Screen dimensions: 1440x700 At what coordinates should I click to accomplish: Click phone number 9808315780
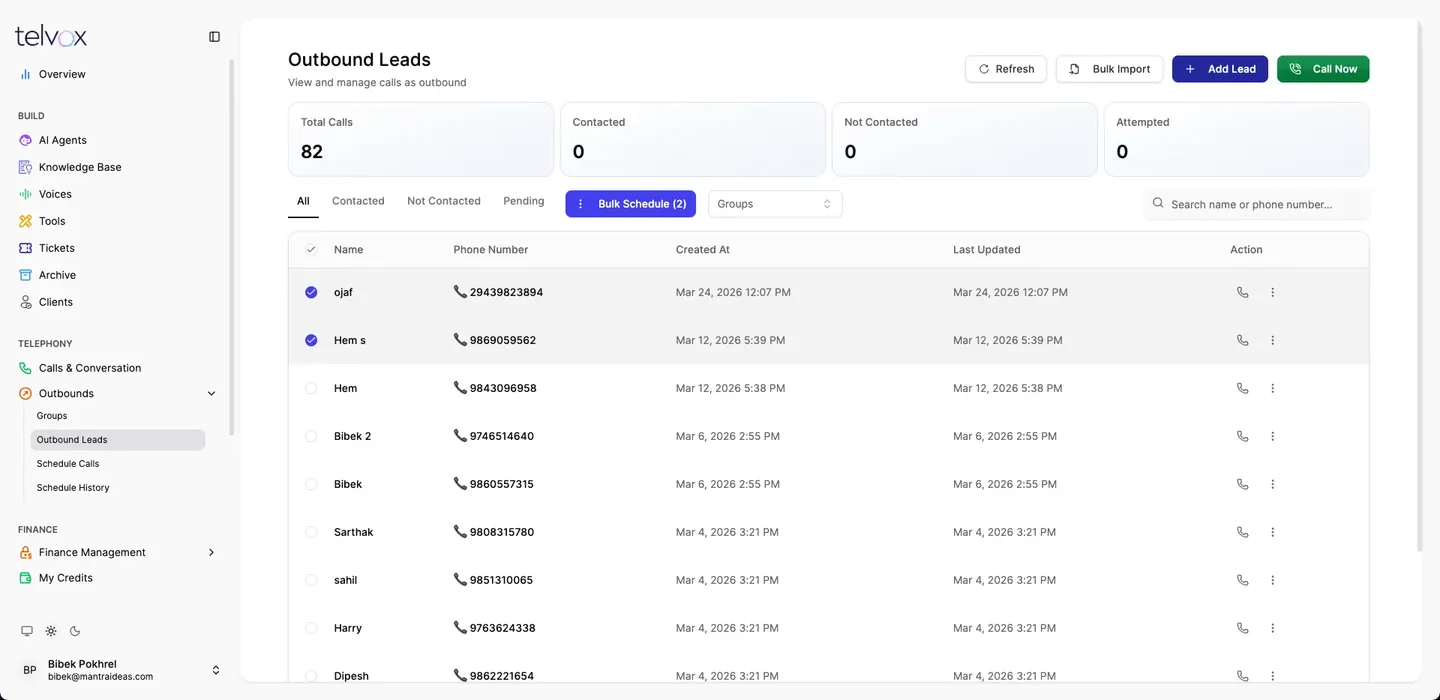(501, 532)
